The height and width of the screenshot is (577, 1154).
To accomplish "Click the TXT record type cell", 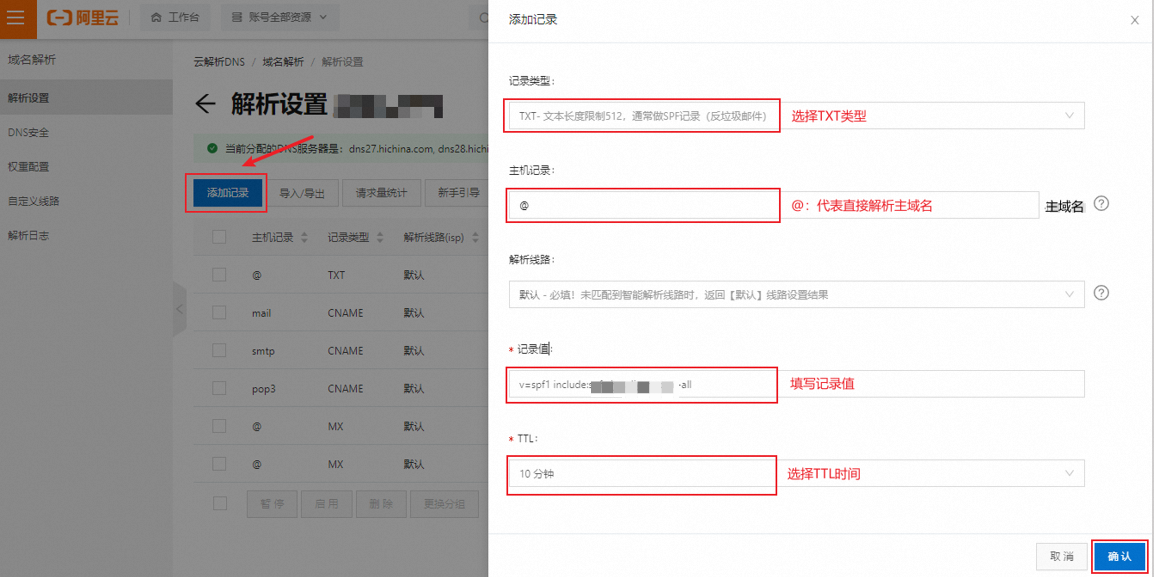I will pyautogui.click(x=336, y=275).
